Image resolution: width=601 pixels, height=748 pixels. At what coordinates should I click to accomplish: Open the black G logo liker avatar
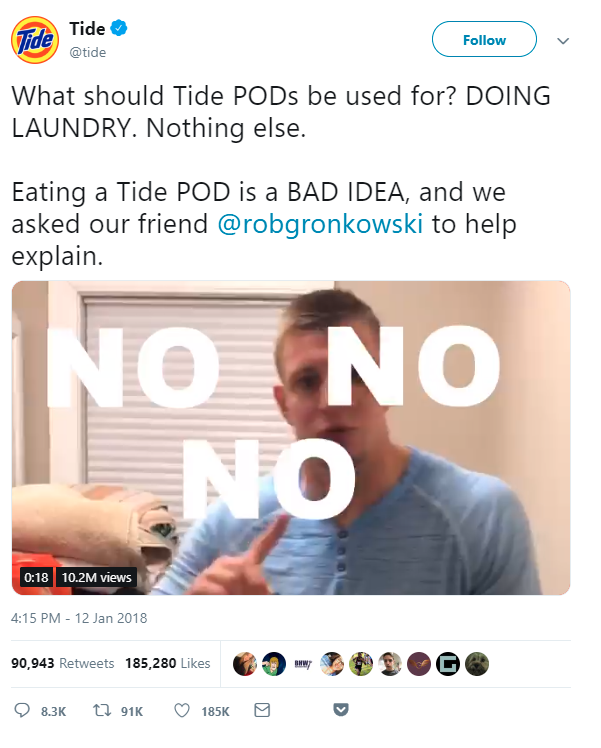click(448, 664)
